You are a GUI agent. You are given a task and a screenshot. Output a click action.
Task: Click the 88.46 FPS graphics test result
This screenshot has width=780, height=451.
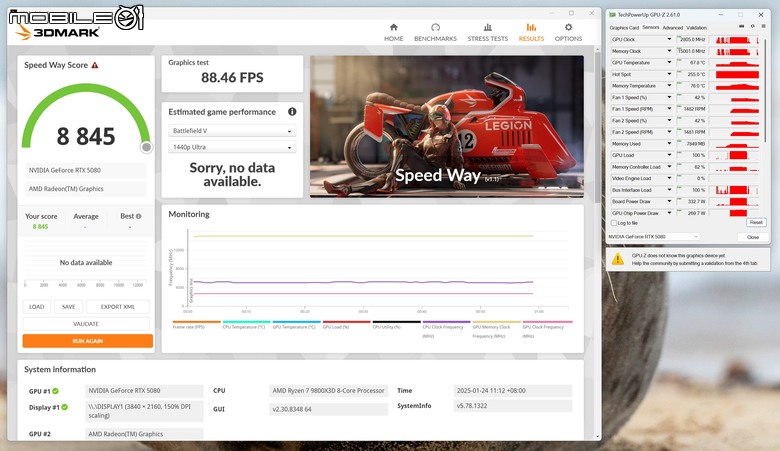click(x=232, y=78)
